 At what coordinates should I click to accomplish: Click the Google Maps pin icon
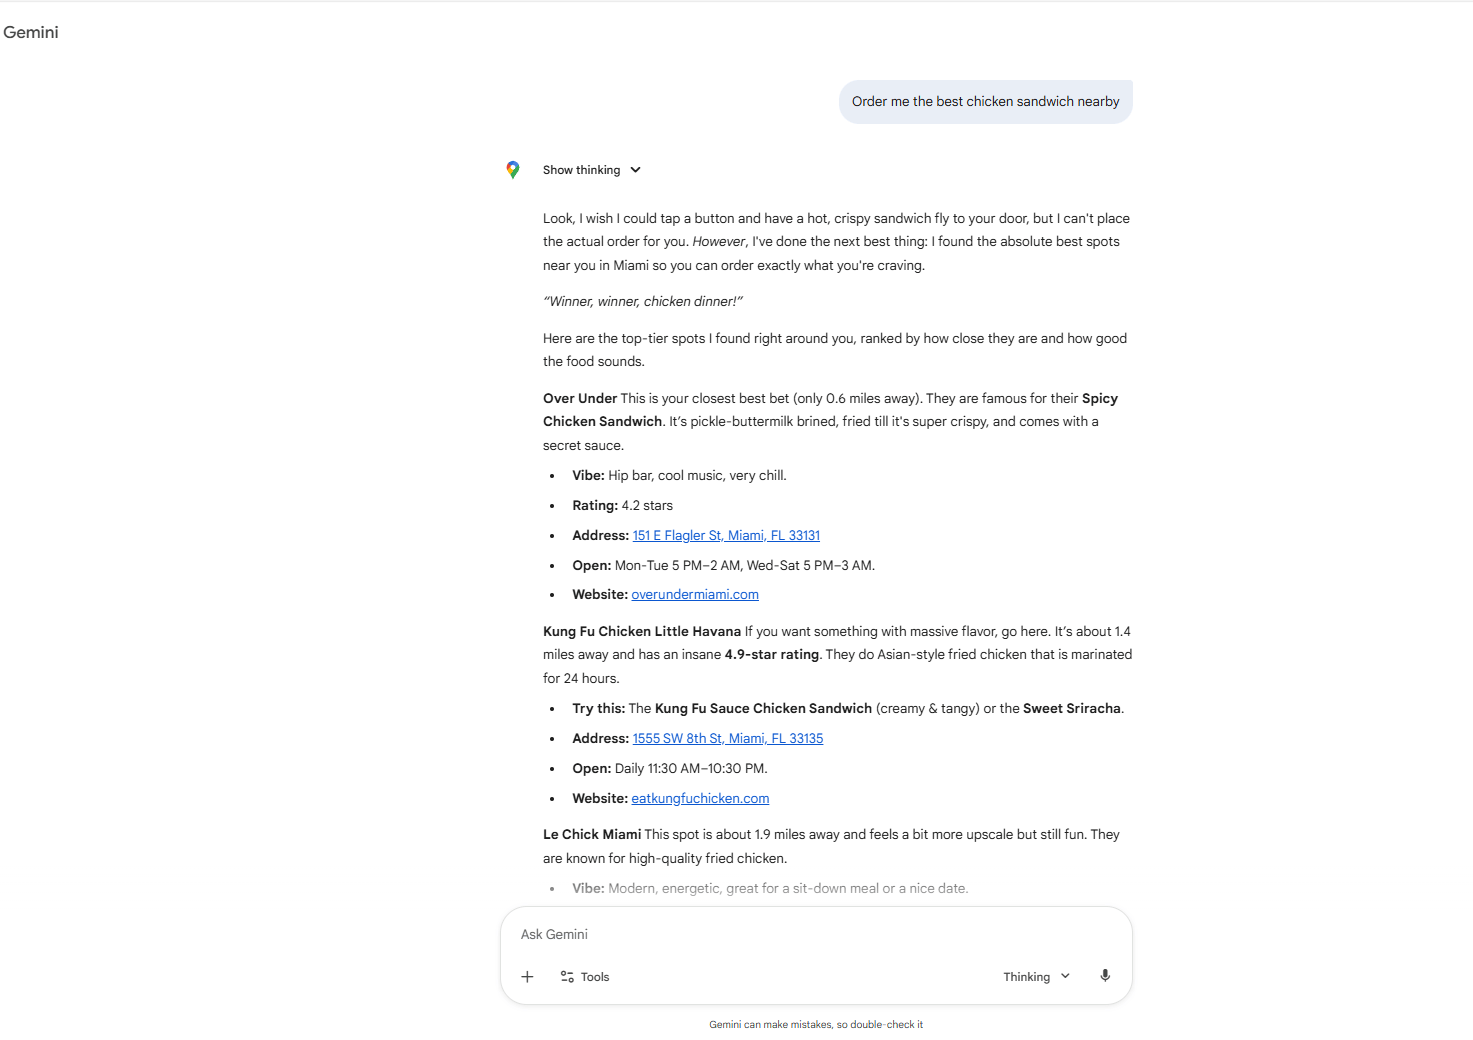click(513, 169)
